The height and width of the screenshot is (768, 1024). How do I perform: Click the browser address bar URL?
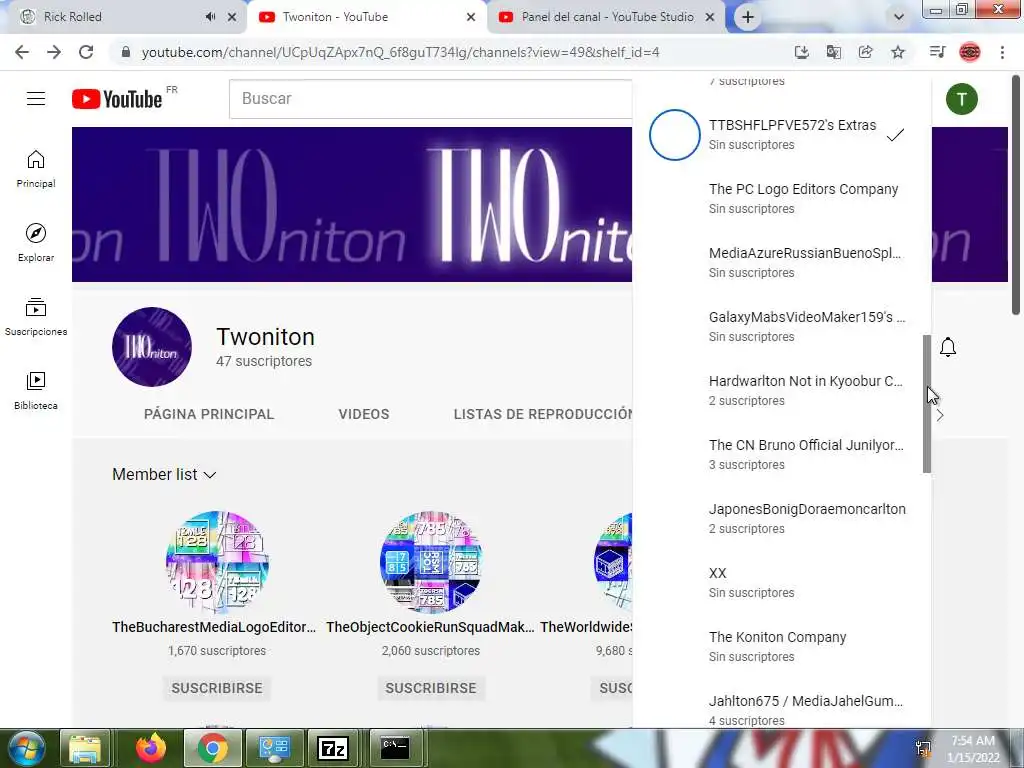click(400, 52)
